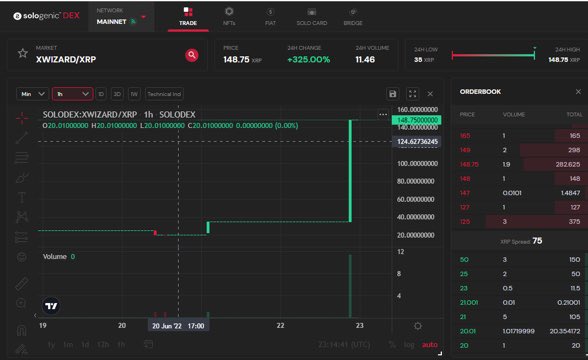
Task: Close the Orderbook panel
Action: [x=578, y=92]
